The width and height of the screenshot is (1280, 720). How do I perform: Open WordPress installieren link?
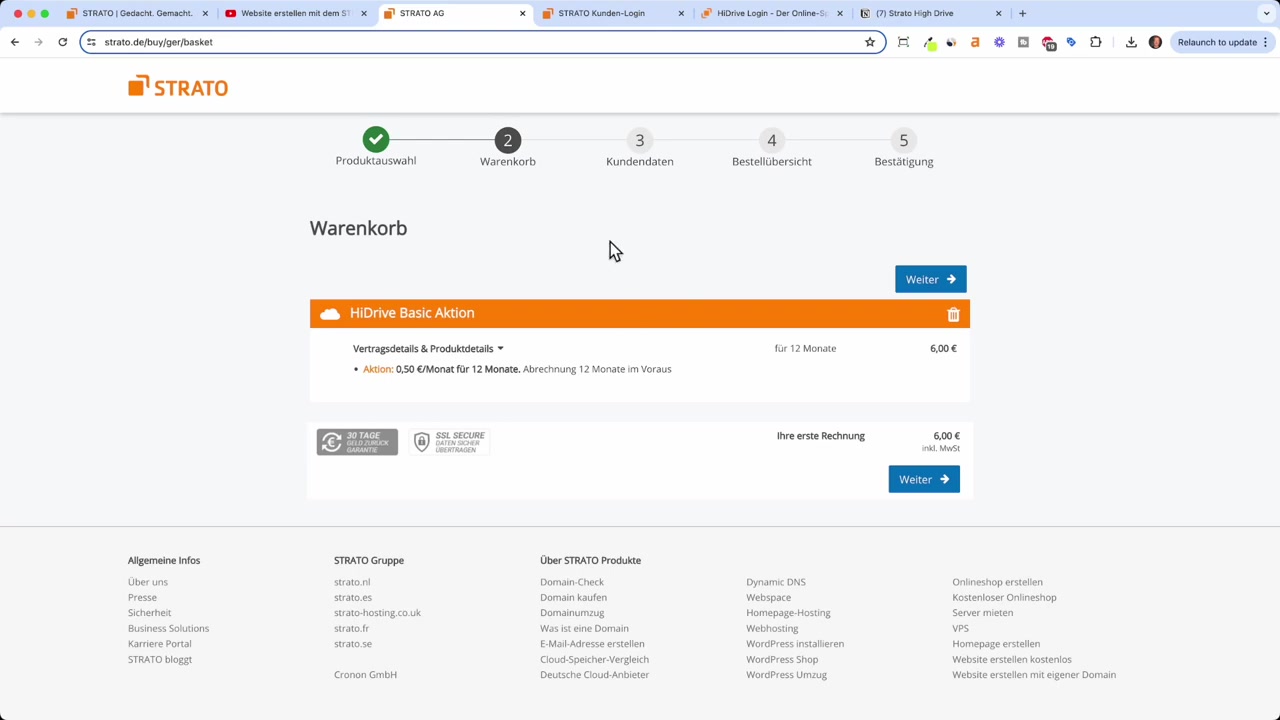[x=795, y=644]
